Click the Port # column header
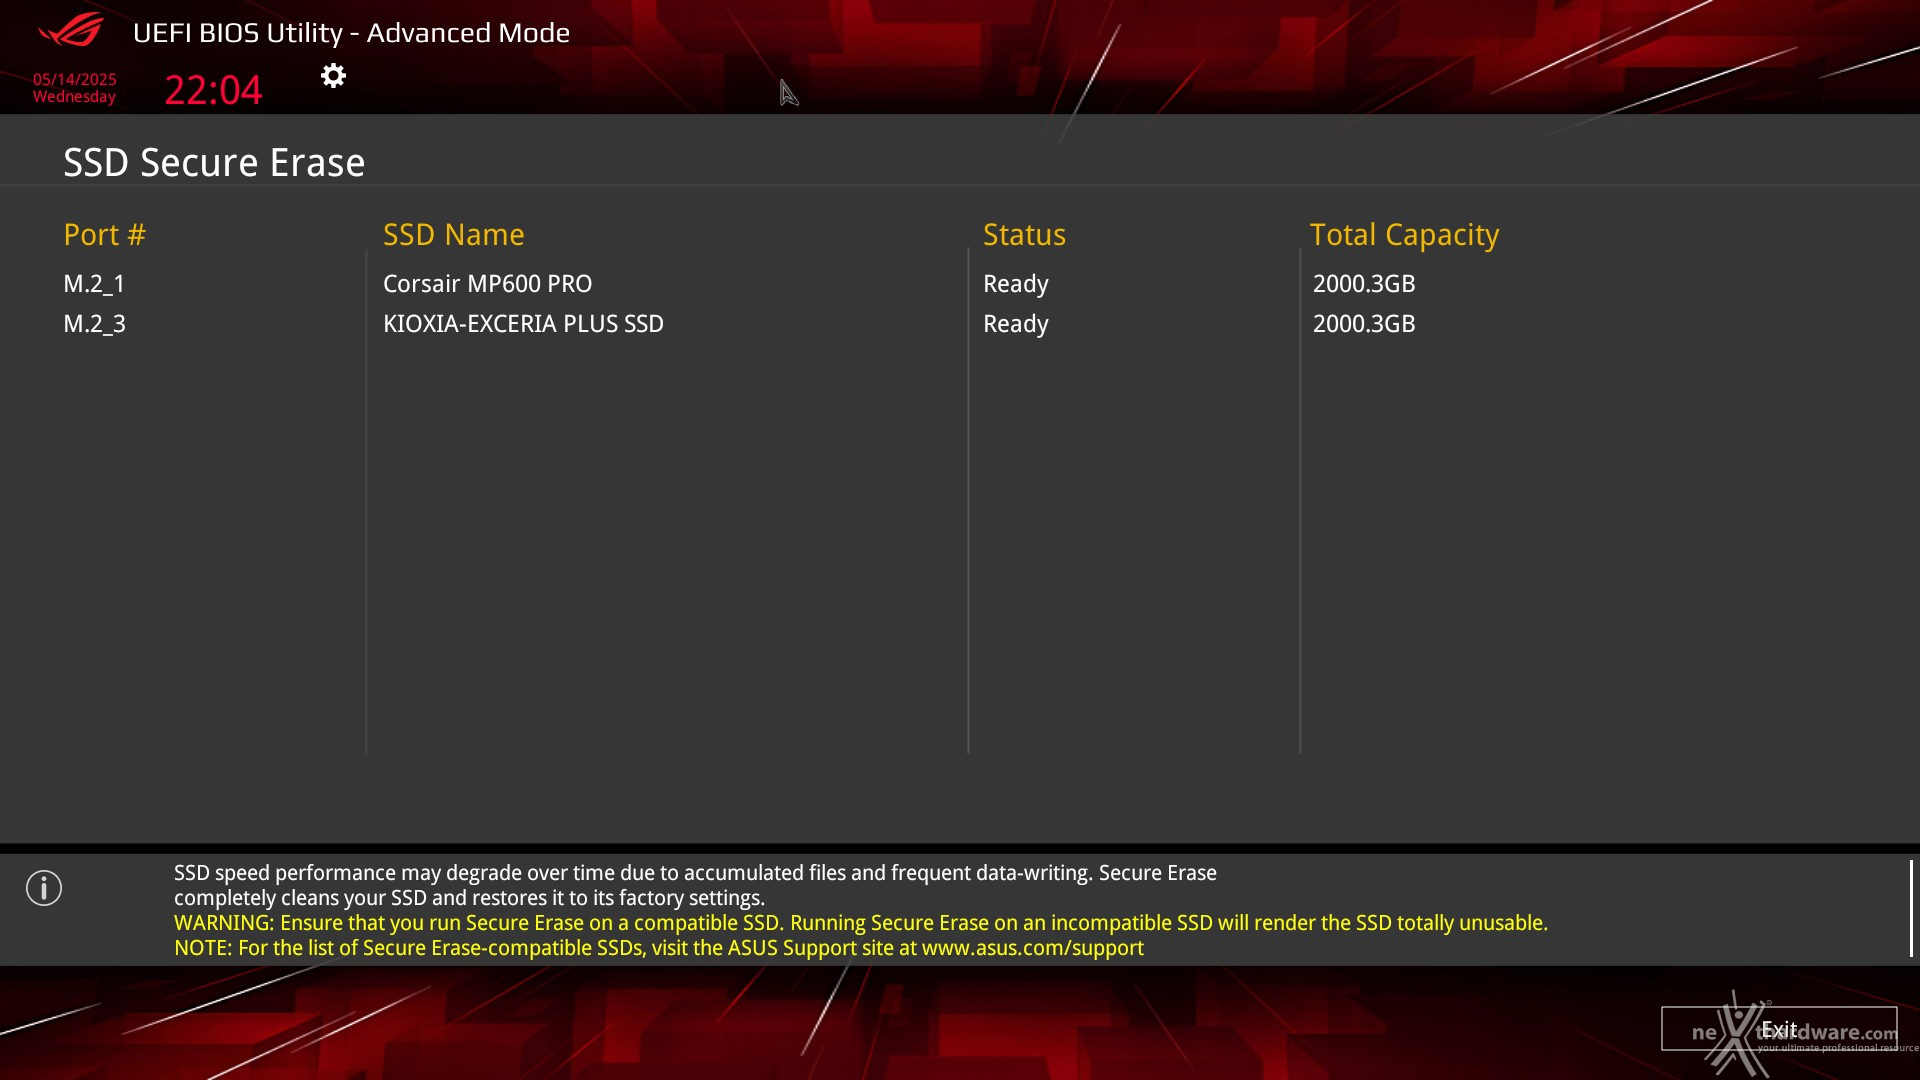Viewport: 1920px width, 1080px height. 104,235
